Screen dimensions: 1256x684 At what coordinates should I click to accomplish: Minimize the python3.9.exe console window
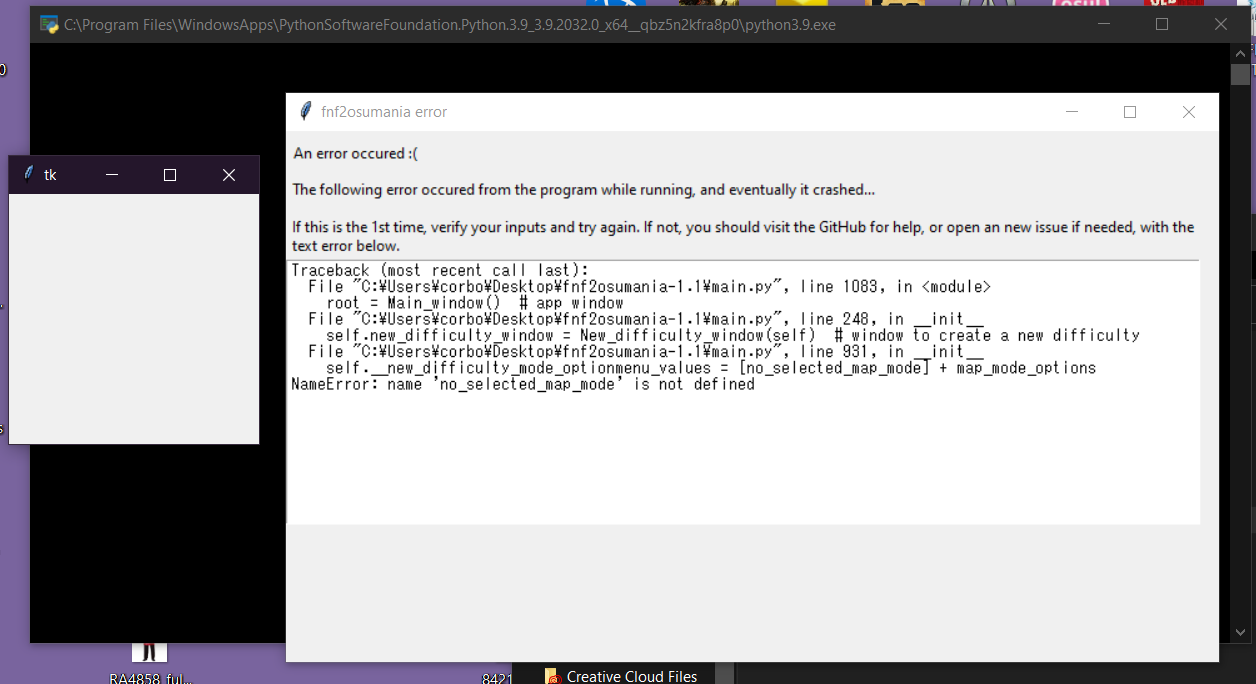pyautogui.click(x=1103, y=24)
